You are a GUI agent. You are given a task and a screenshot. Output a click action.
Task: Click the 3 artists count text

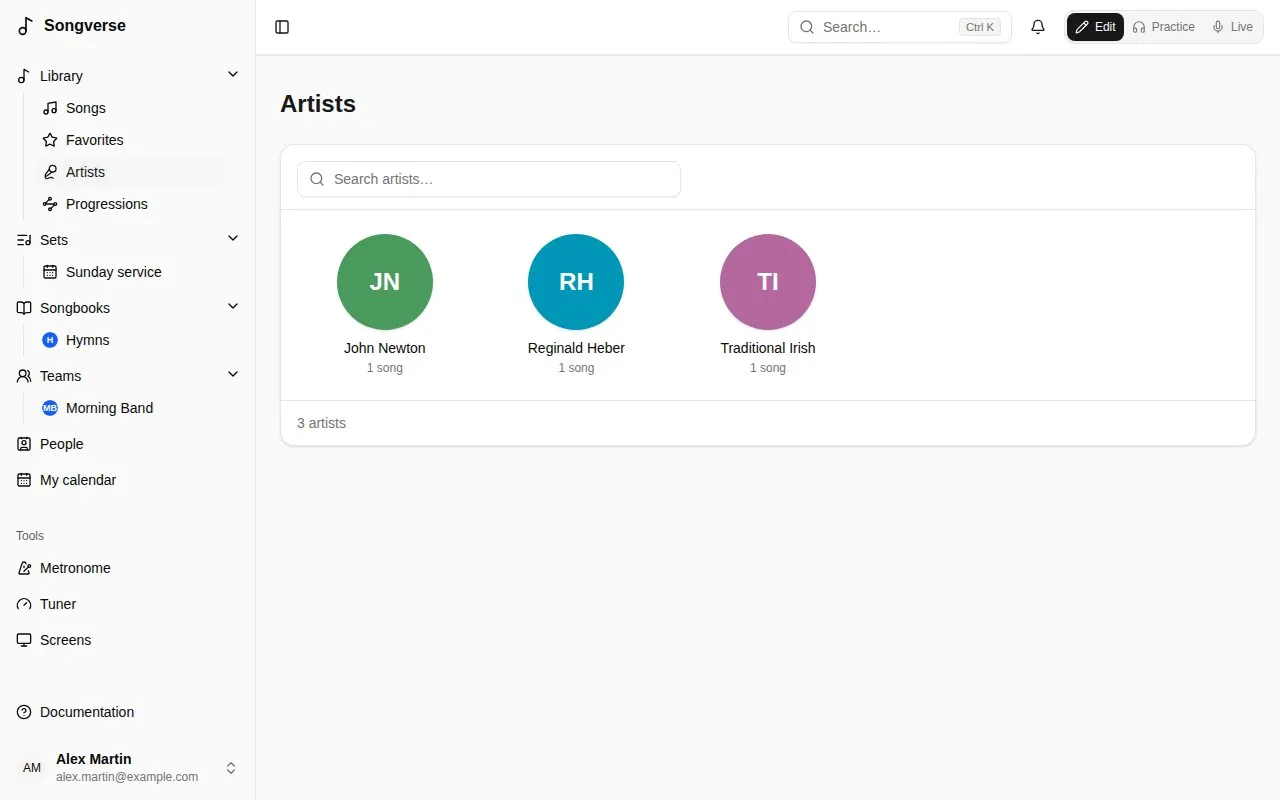coord(321,423)
